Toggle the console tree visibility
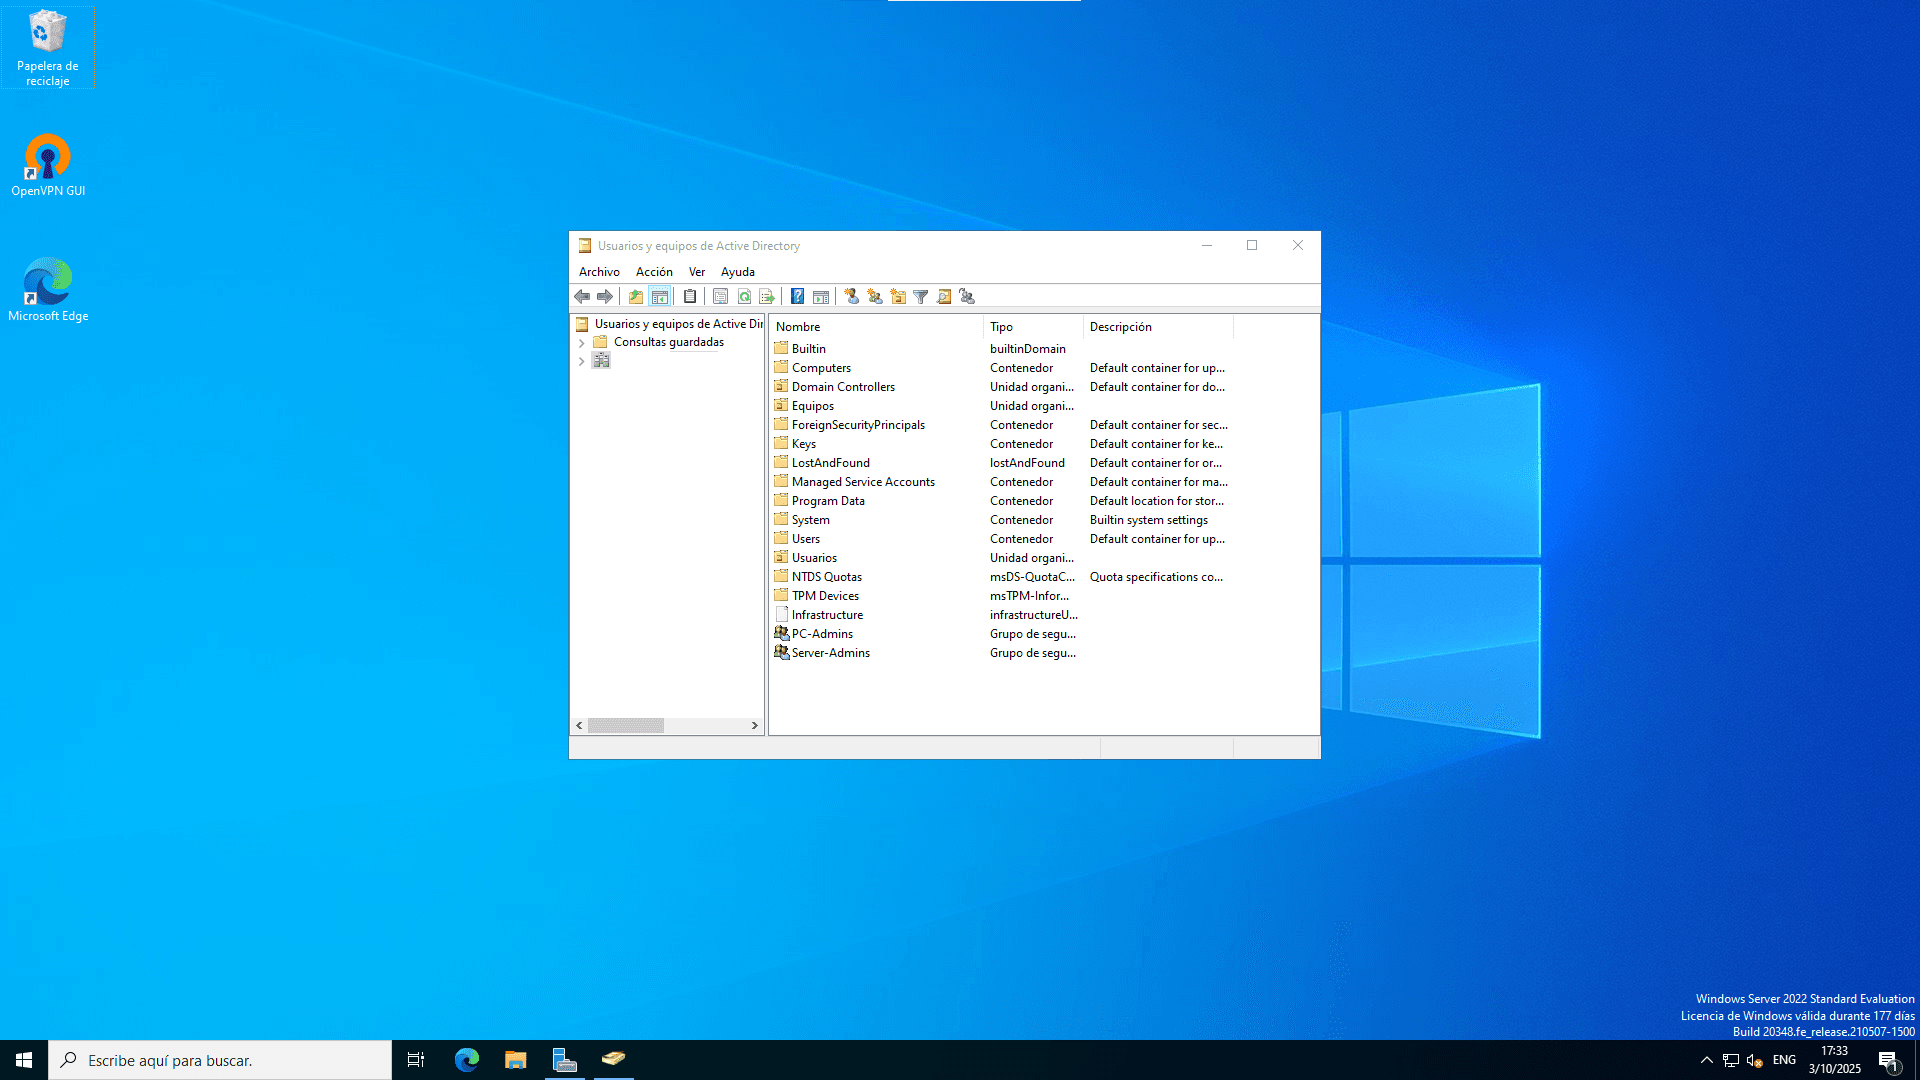The width and height of the screenshot is (1920, 1080). tap(661, 296)
